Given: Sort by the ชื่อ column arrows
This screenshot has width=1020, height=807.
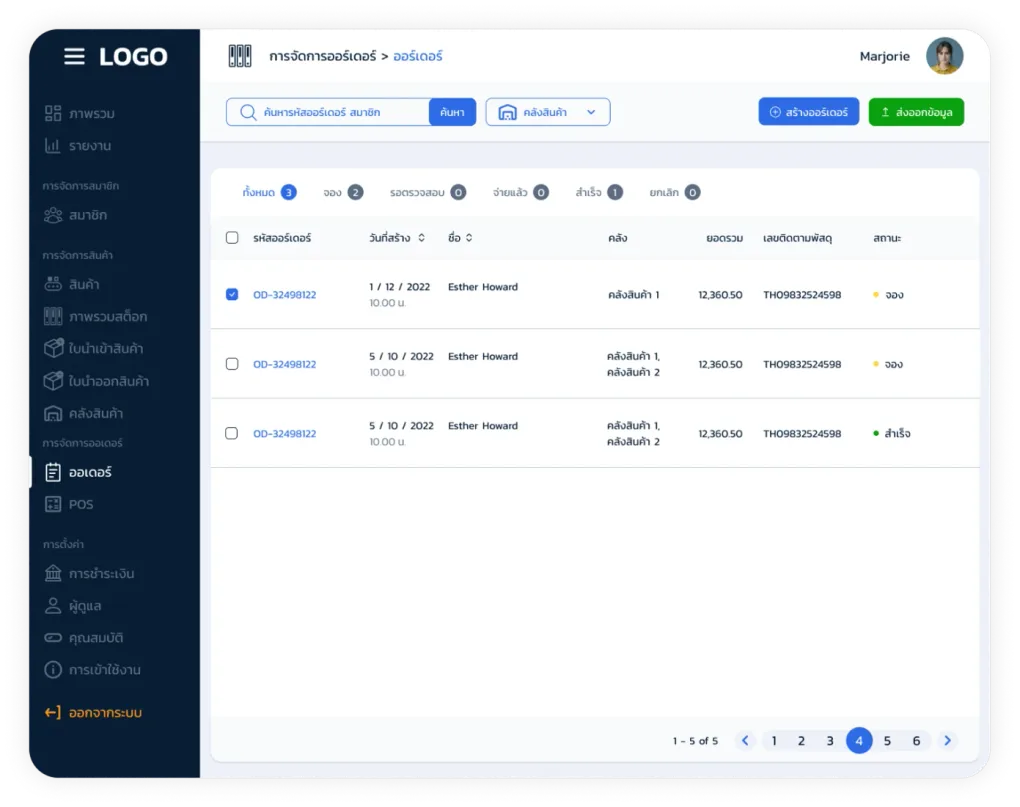Looking at the screenshot, I should point(469,237).
